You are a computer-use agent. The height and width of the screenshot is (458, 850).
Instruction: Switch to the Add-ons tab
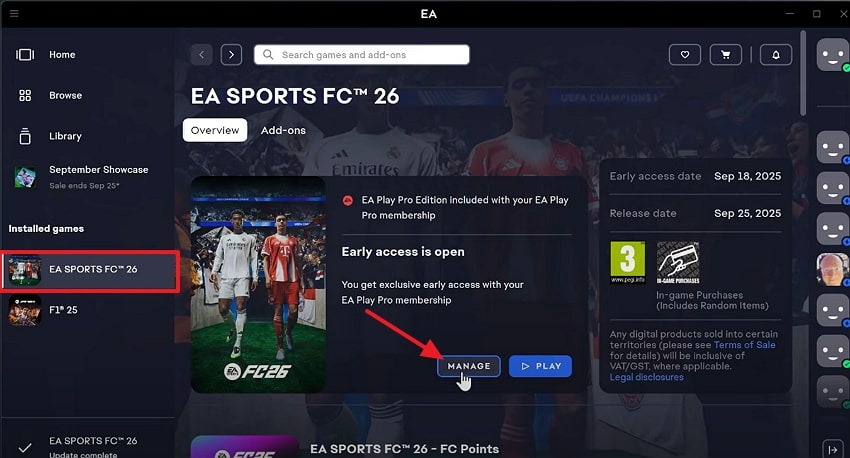(283, 130)
